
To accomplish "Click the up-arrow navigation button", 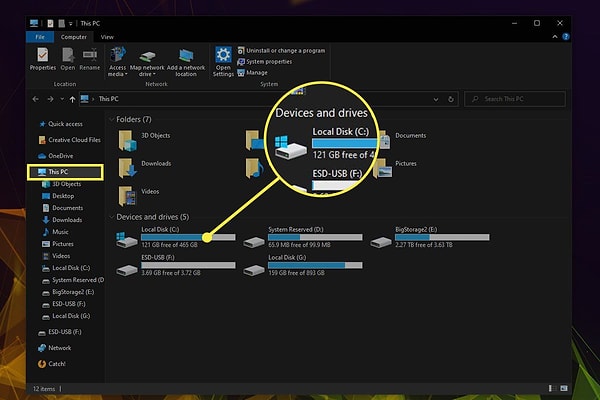I will click(x=72, y=99).
